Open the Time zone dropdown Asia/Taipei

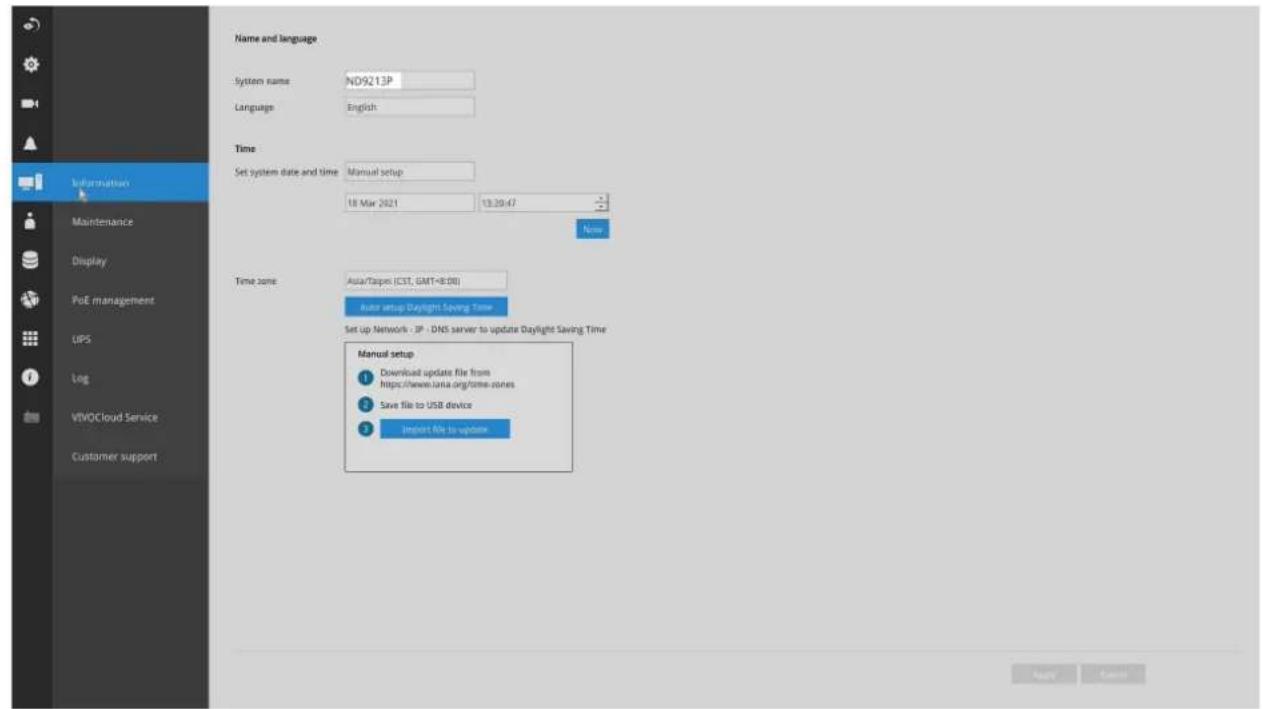(425, 281)
